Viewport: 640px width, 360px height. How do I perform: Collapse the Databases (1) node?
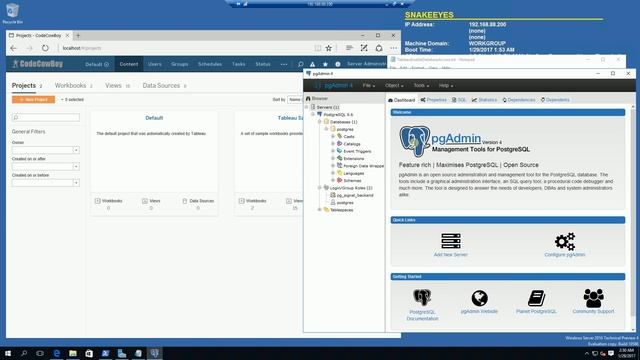tap(320, 122)
